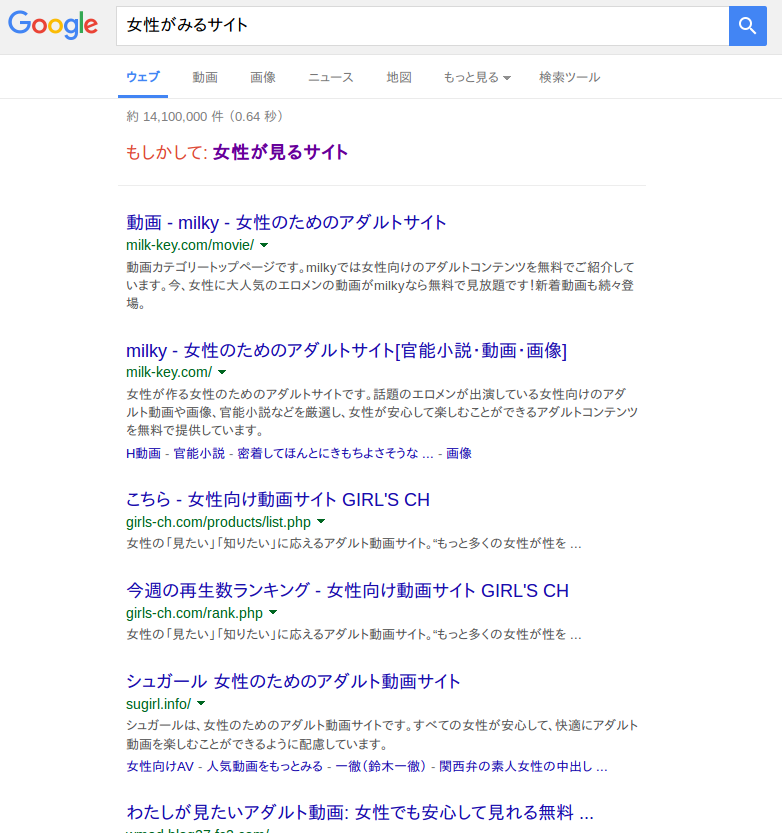Open result 今週の再生数ランキング GIRL'S CH
This screenshot has width=782, height=833.
click(x=347, y=591)
